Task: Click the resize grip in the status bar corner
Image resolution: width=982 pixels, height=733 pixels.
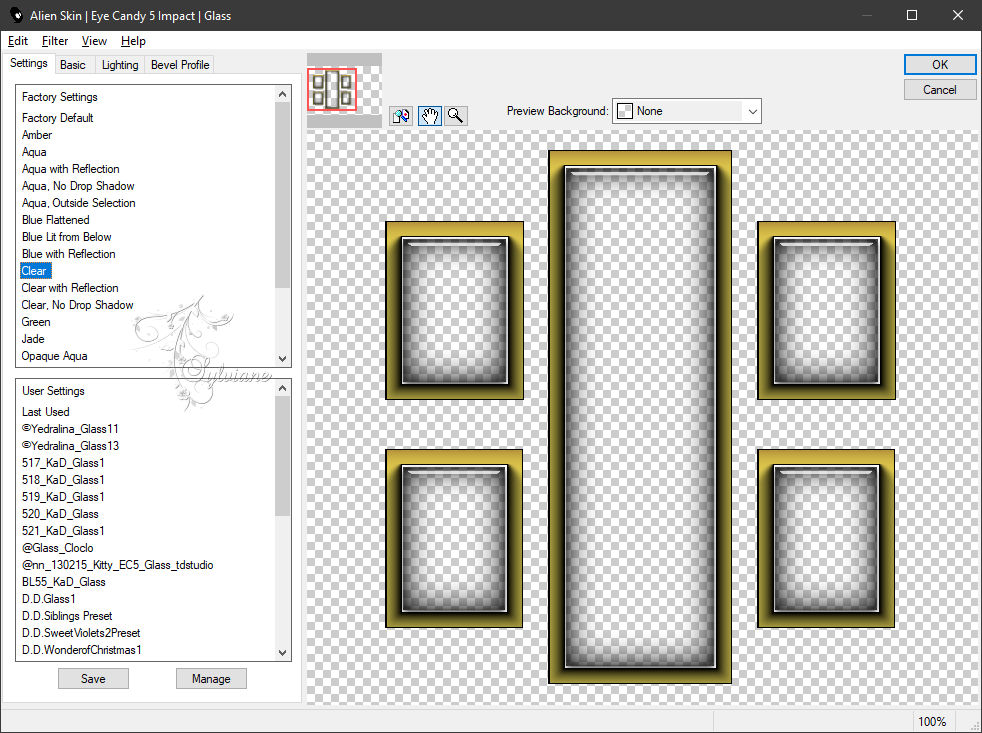Action: (x=974, y=725)
